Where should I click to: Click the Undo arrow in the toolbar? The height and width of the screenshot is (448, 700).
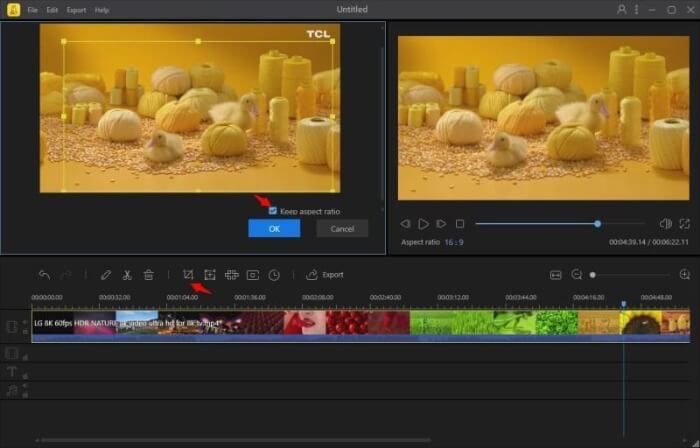(x=44, y=274)
